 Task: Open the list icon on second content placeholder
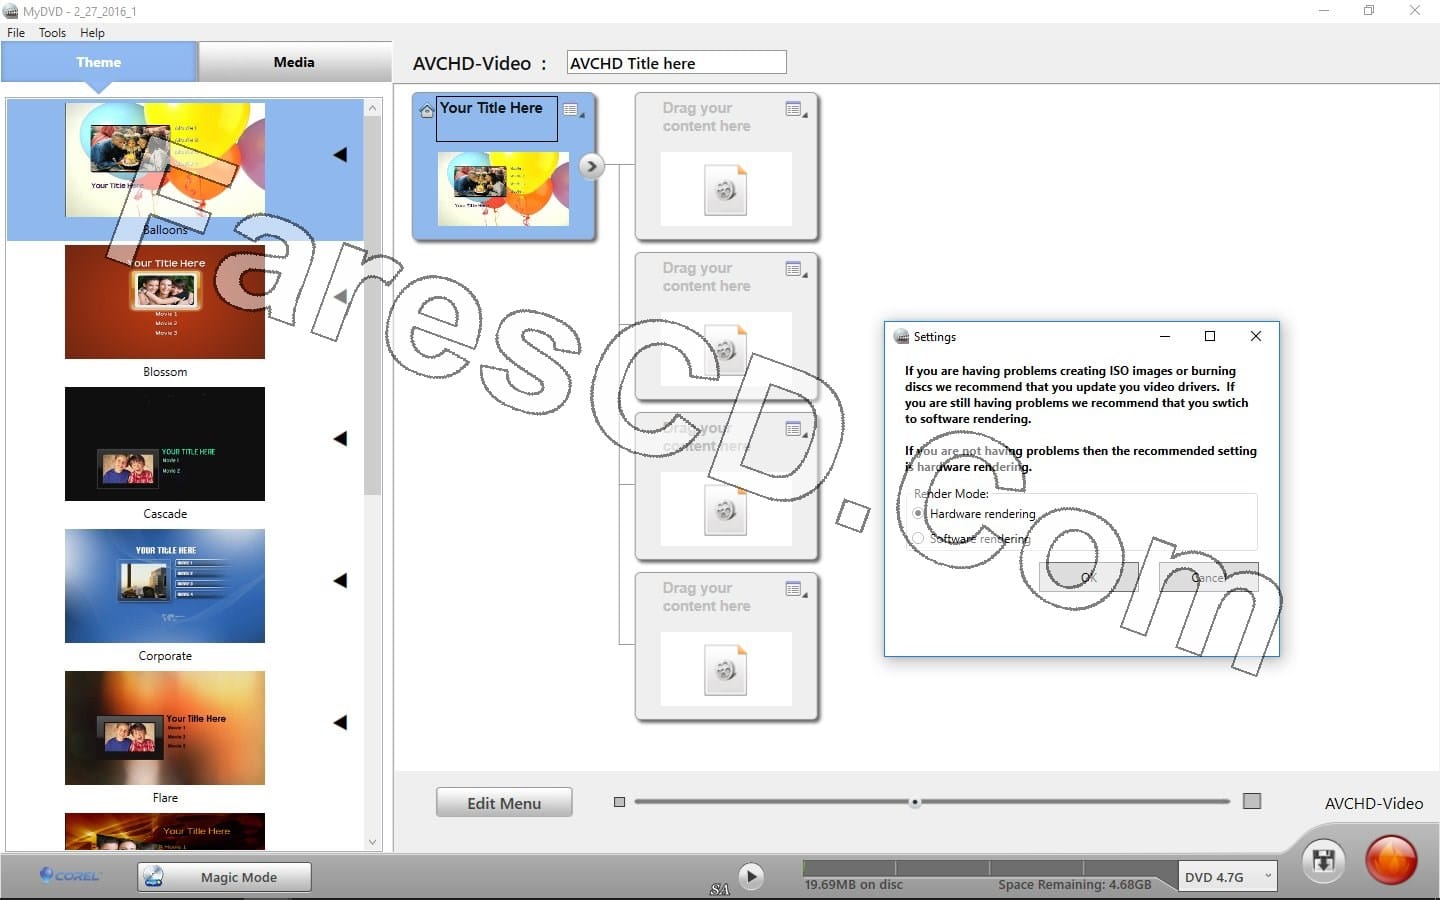(x=794, y=270)
